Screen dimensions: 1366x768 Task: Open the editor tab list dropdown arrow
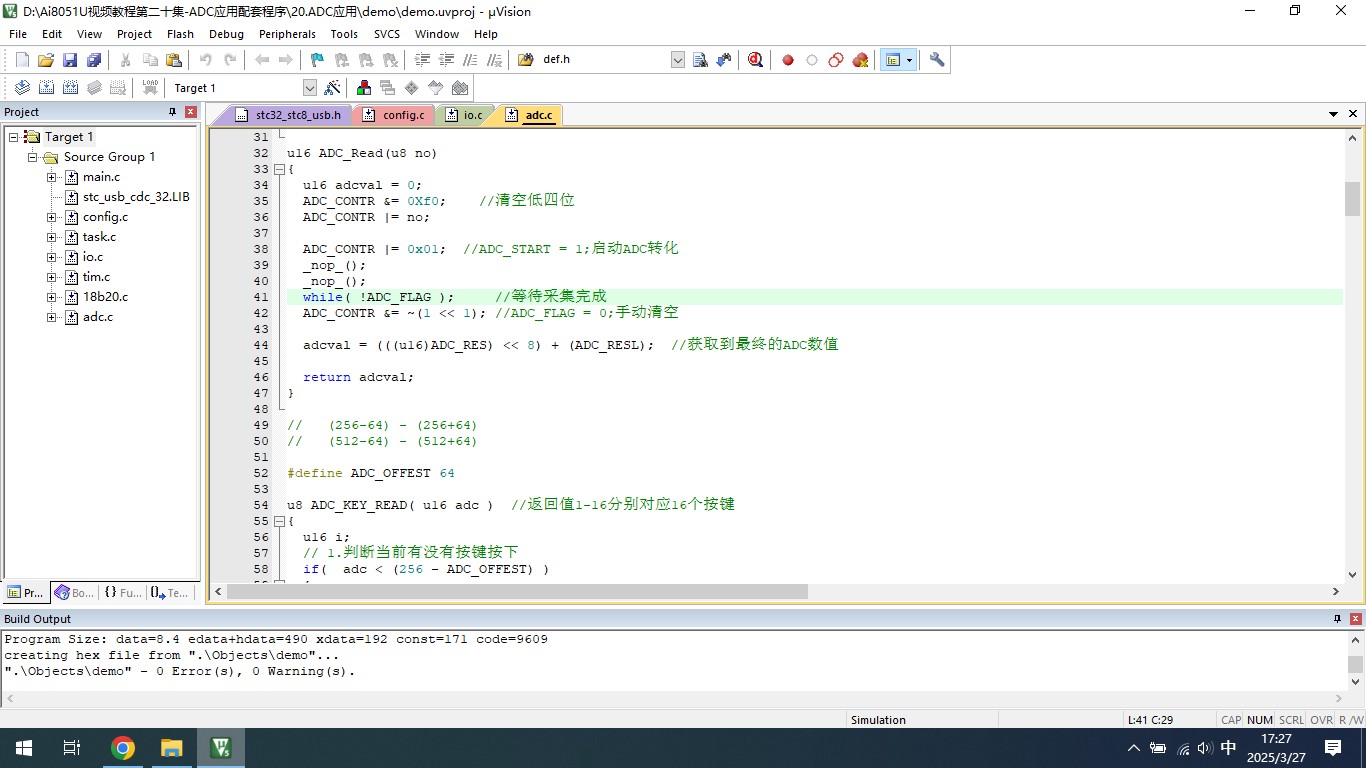click(1334, 115)
